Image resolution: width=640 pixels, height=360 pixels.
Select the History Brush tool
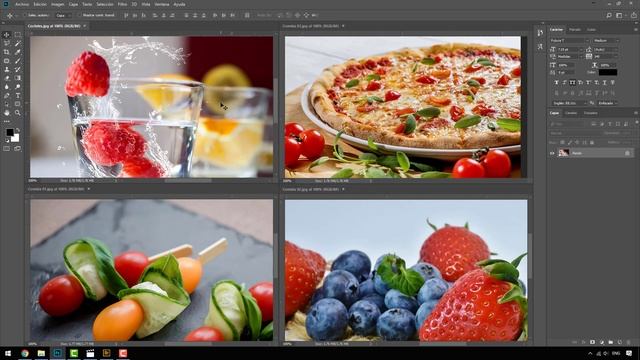18,69
